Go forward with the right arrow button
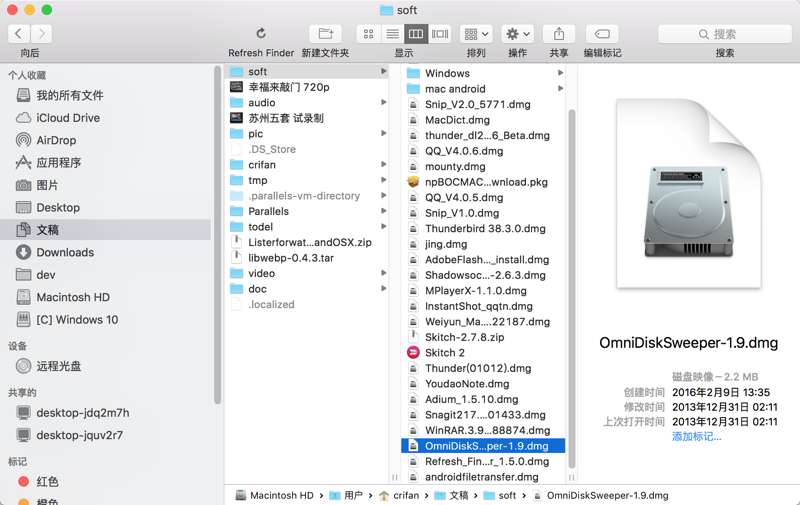 pyautogui.click(x=41, y=34)
